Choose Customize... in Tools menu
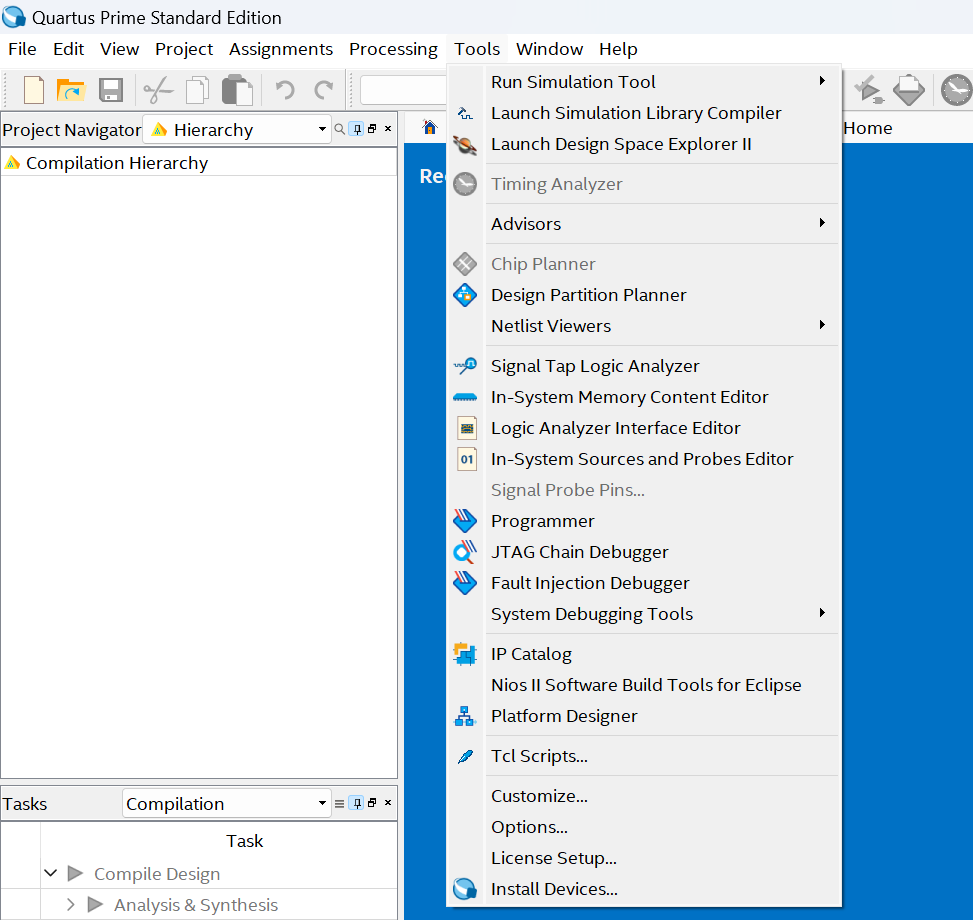This screenshot has width=973, height=920. coord(644,796)
